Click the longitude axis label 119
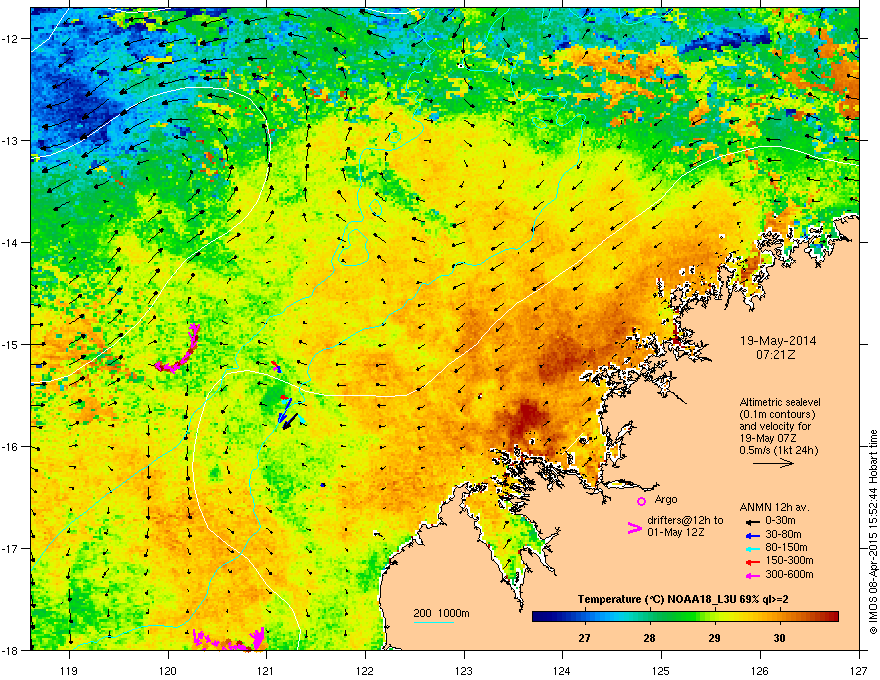The width and height of the screenshot is (880, 680). pos(69,671)
